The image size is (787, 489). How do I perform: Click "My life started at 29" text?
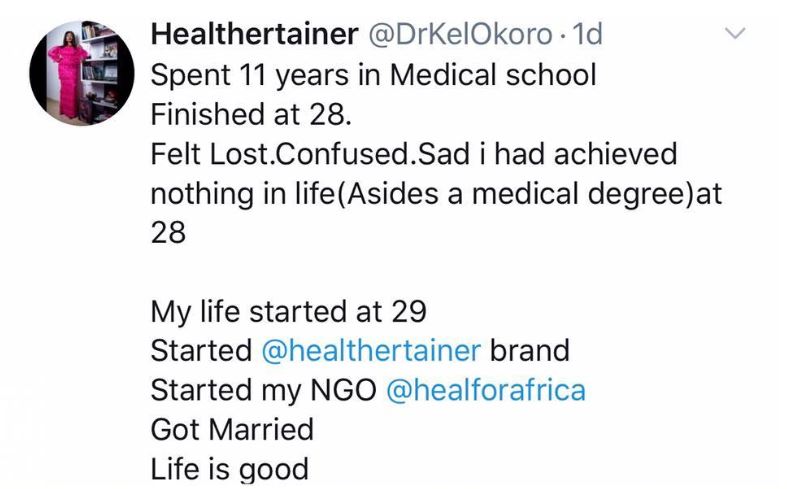pyautogui.click(x=289, y=312)
